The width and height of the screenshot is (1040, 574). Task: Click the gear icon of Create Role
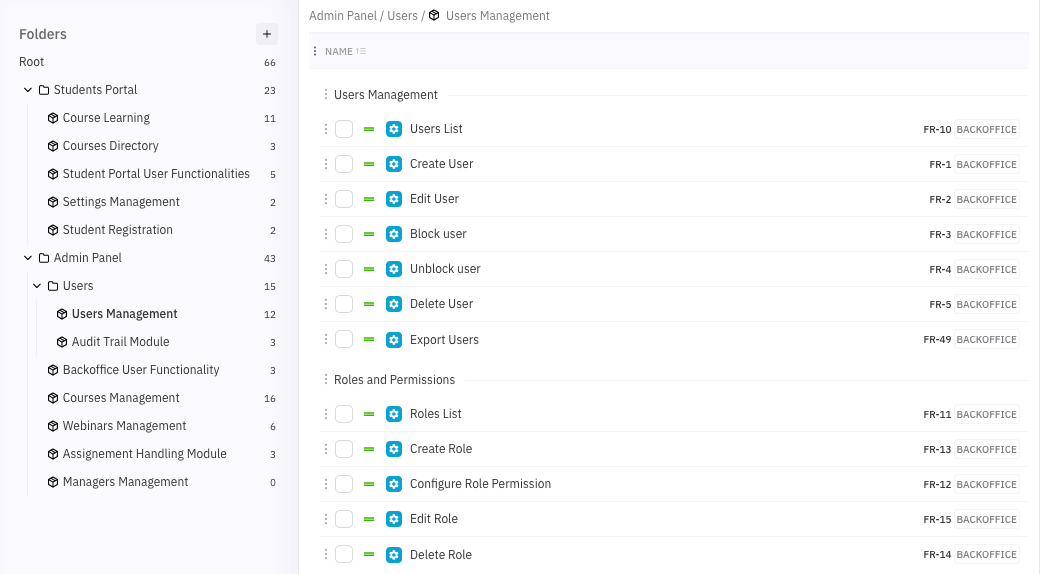click(x=394, y=449)
